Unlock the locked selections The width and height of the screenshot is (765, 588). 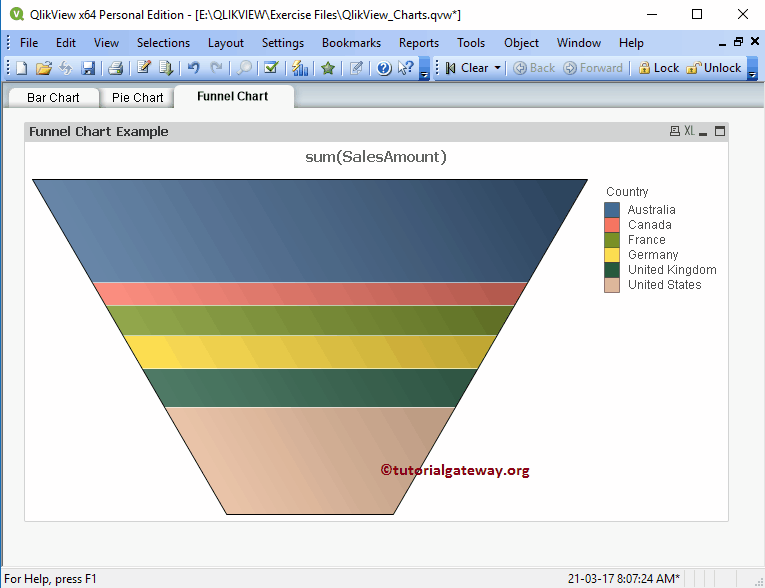713,68
